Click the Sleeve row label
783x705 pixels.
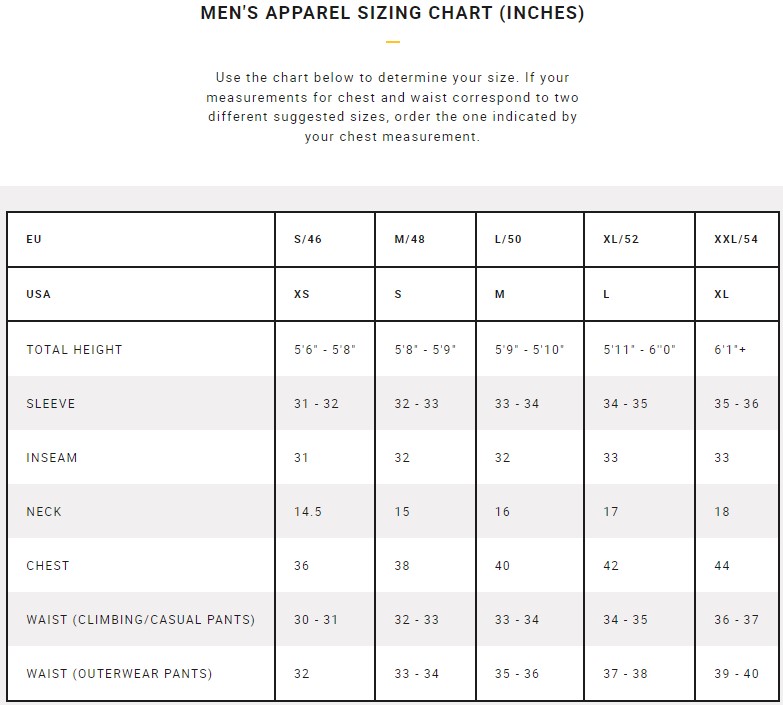pyautogui.click(x=50, y=403)
